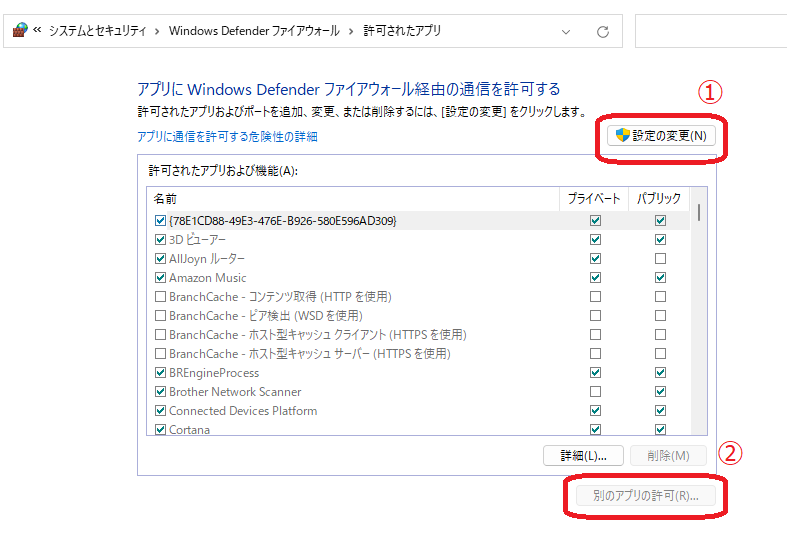Viewport: 787px width, 557px height.
Task: Click 詳細(L)... button
Action: tap(583, 456)
